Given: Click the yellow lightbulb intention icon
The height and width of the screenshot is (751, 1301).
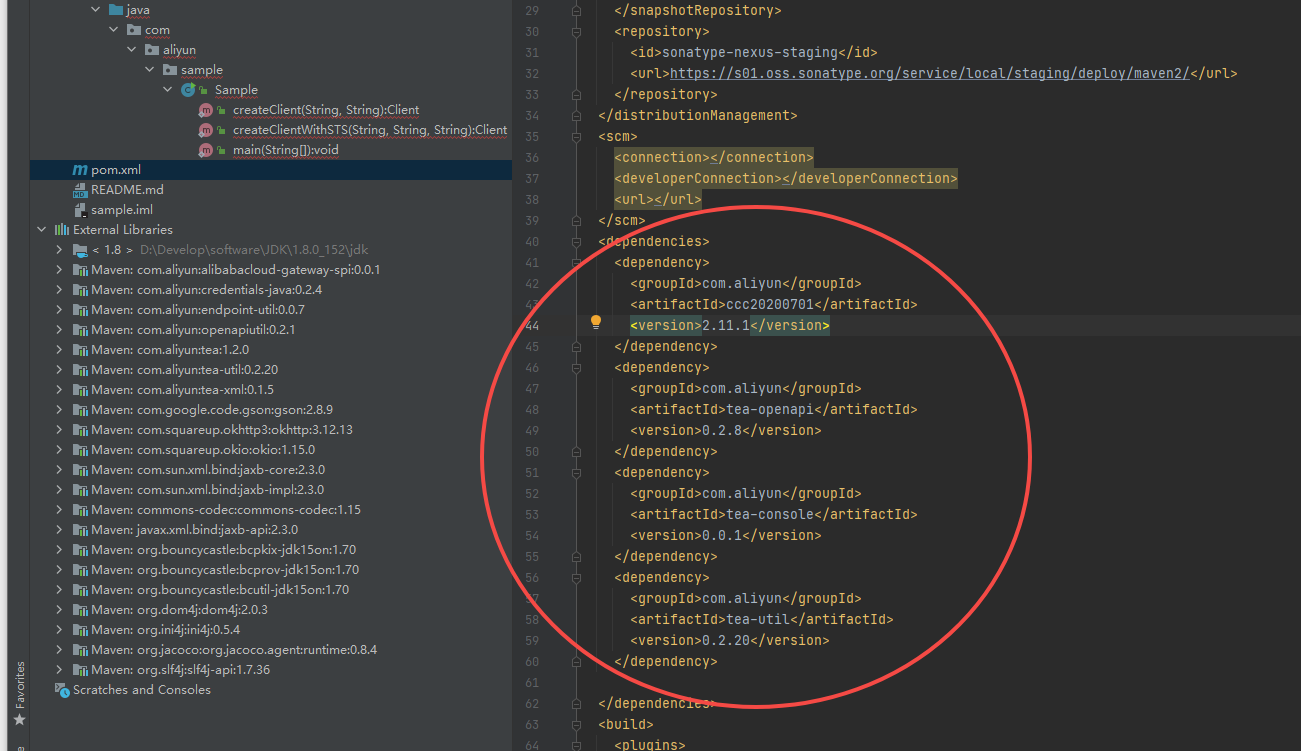Looking at the screenshot, I should pyautogui.click(x=596, y=323).
